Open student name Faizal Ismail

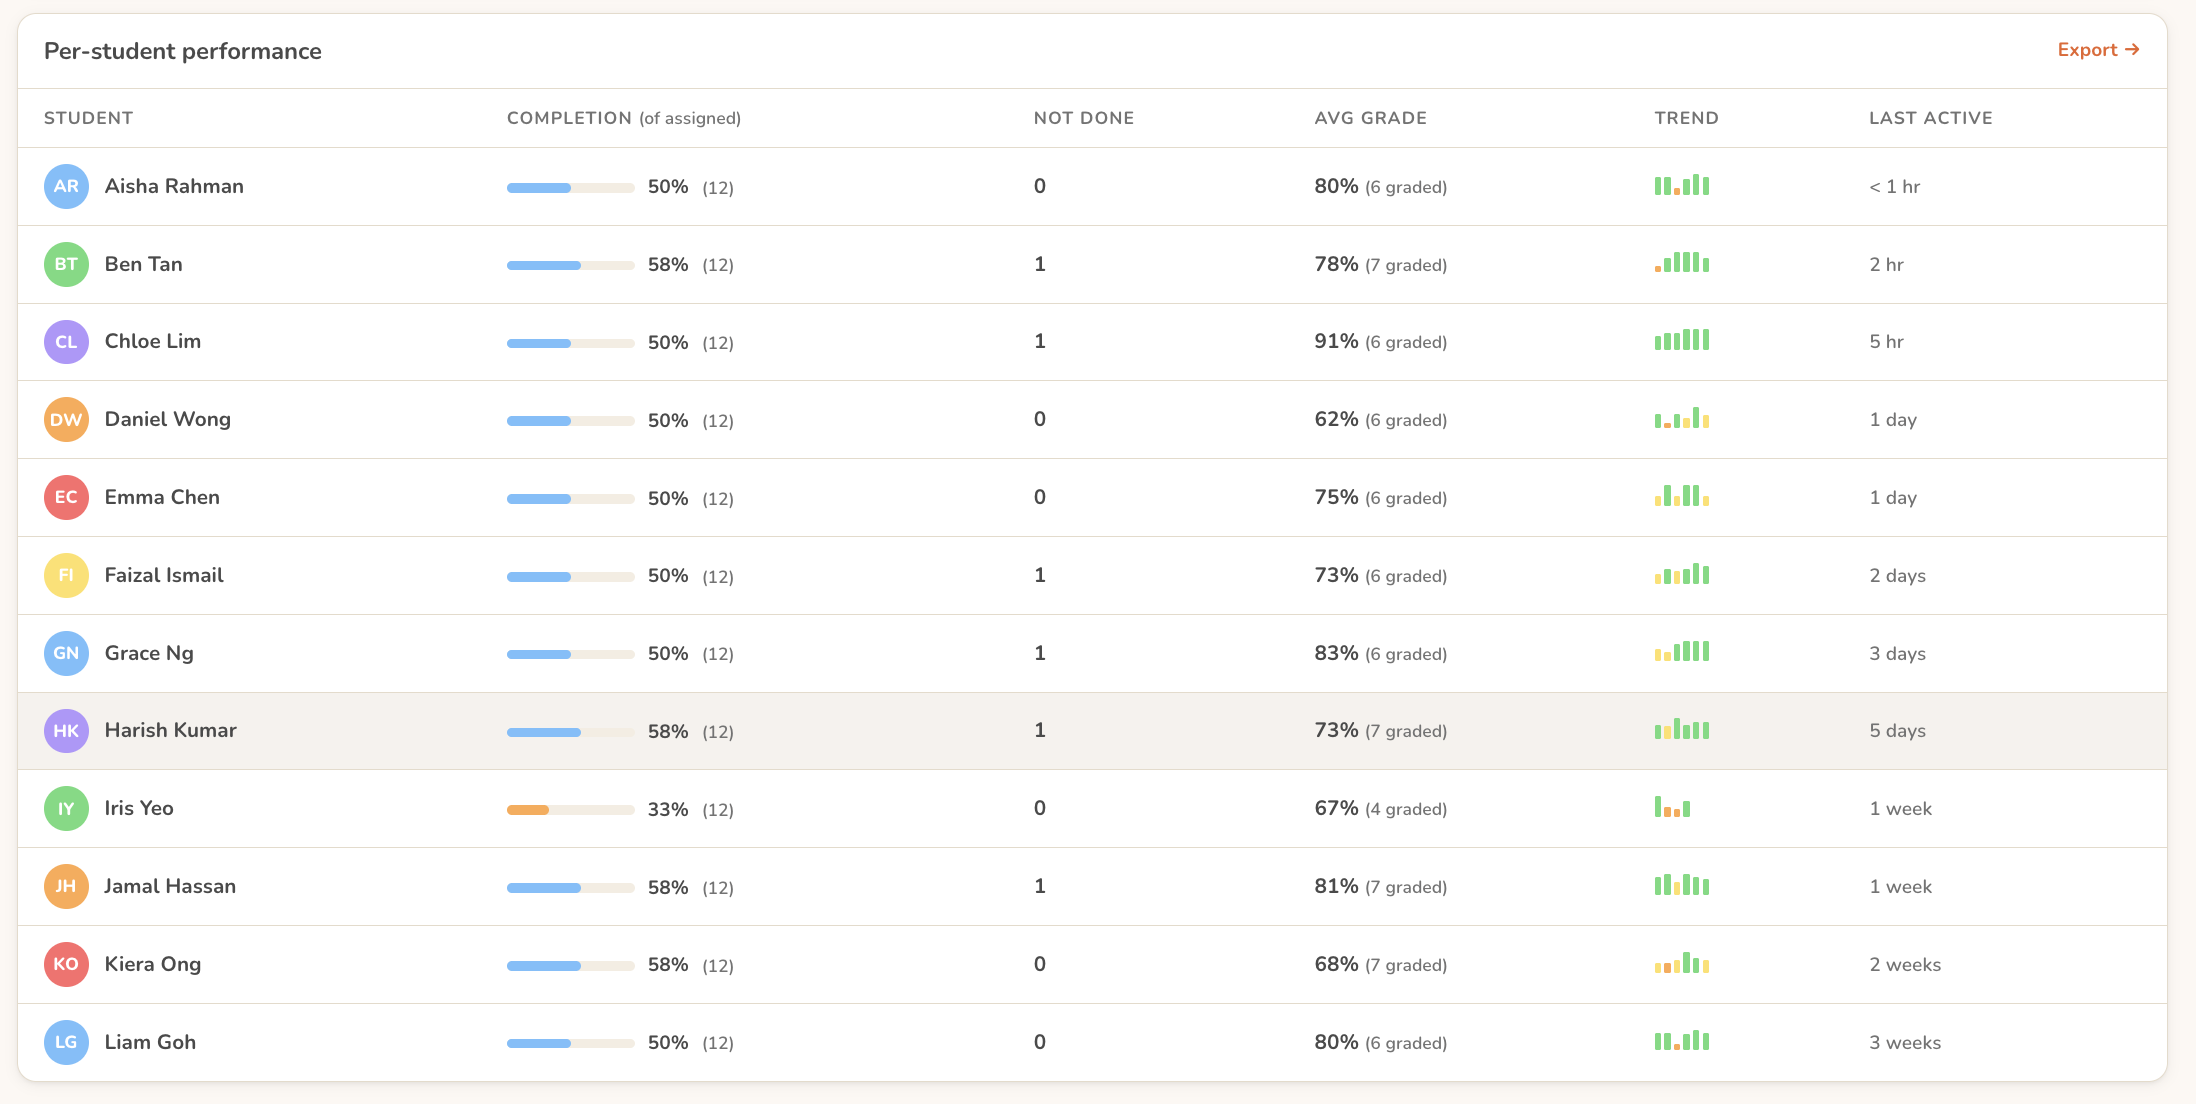point(164,575)
